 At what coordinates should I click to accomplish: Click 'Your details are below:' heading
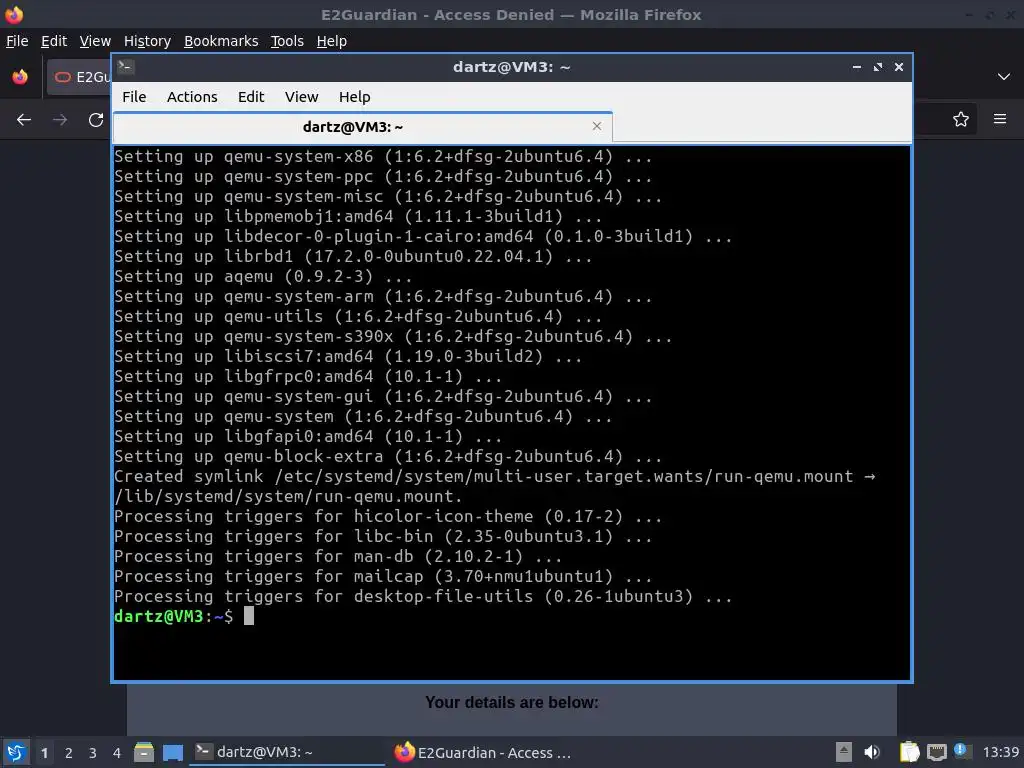[x=512, y=703]
